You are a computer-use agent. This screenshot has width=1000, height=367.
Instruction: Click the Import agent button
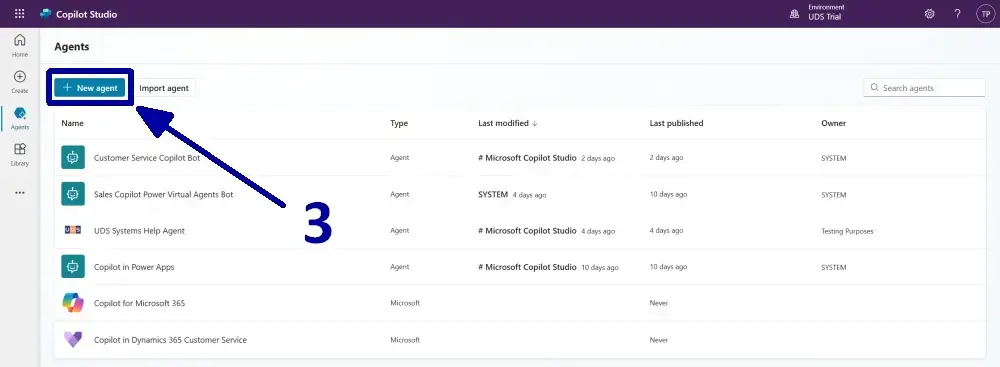[x=164, y=88]
